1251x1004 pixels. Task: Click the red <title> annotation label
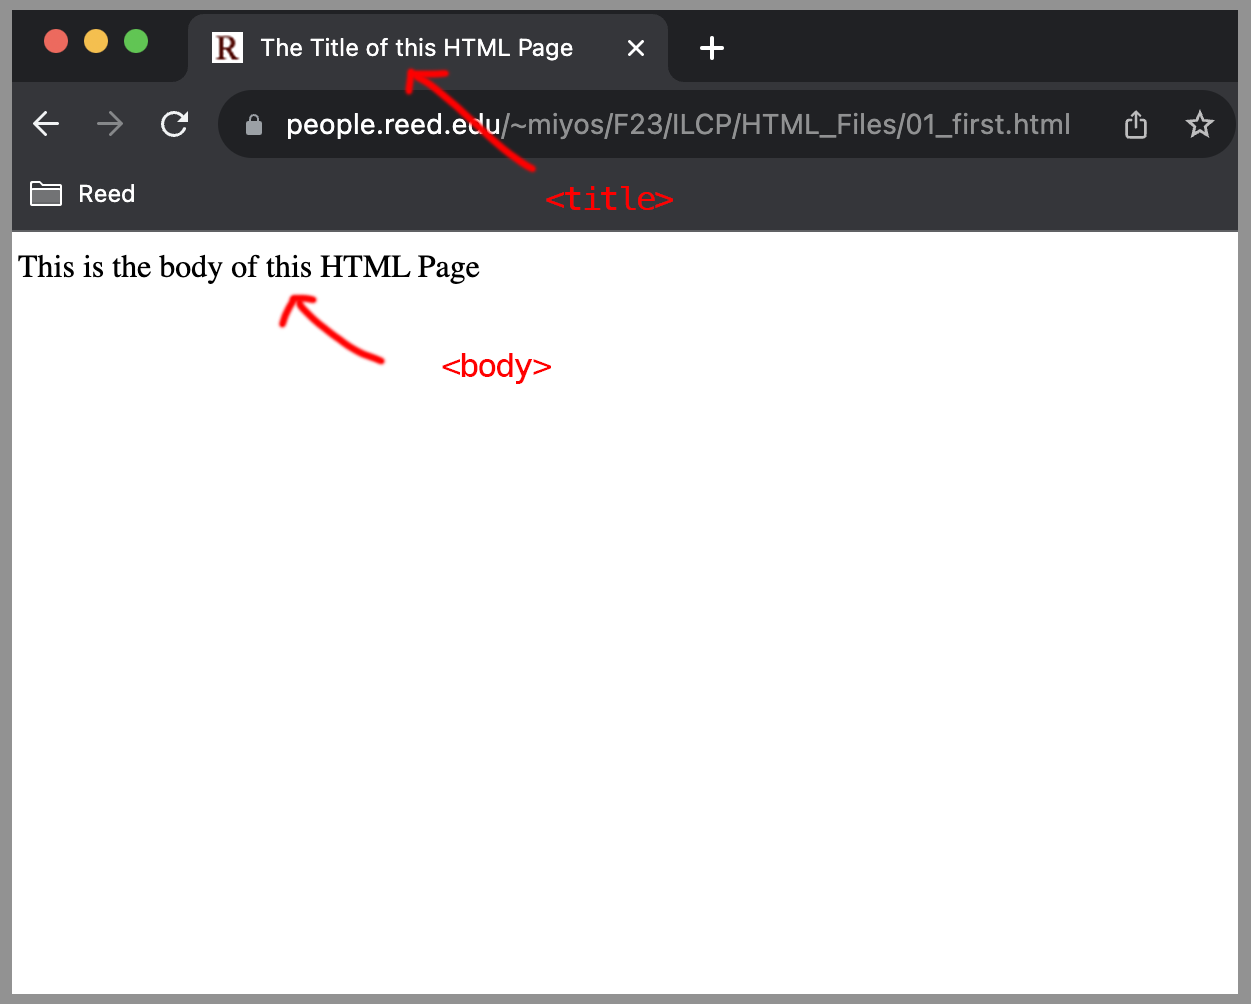(x=609, y=199)
